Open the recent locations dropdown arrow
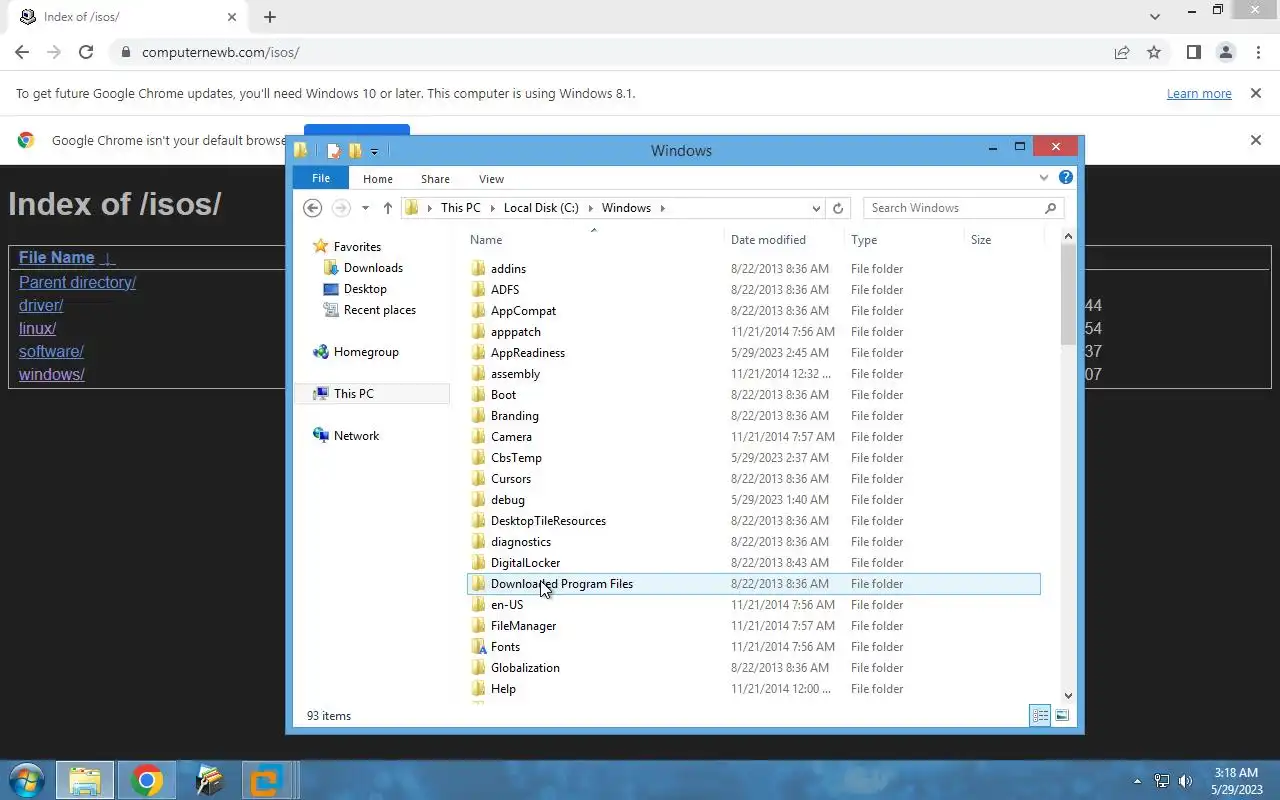Screen dimensions: 1280x800 click(x=365, y=208)
